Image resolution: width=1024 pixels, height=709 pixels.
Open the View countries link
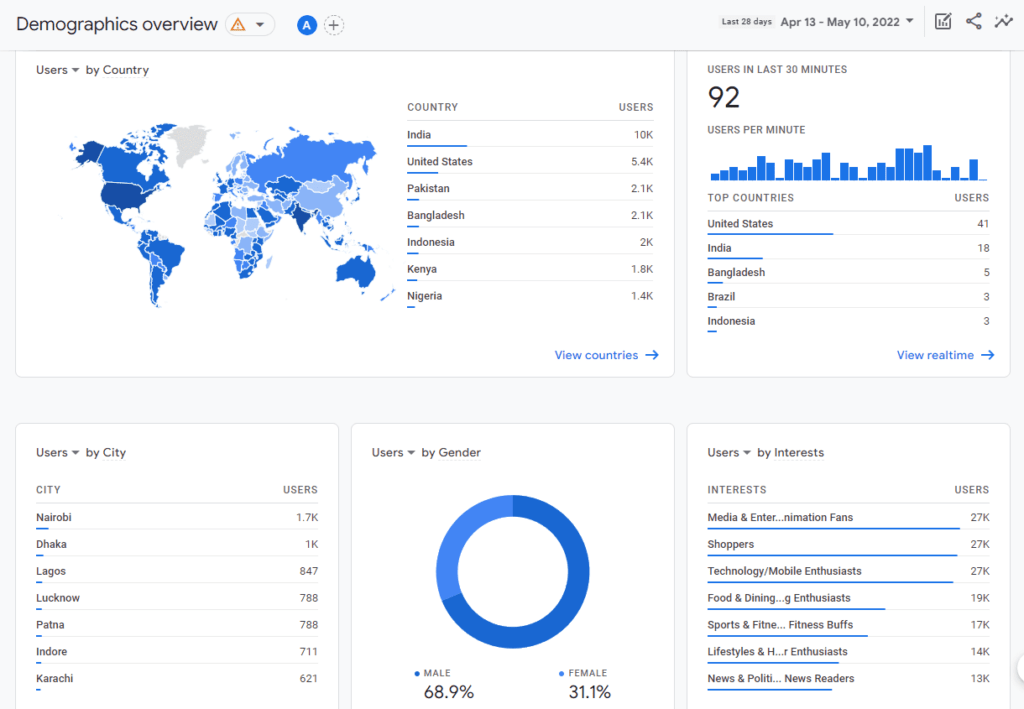(x=596, y=355)
